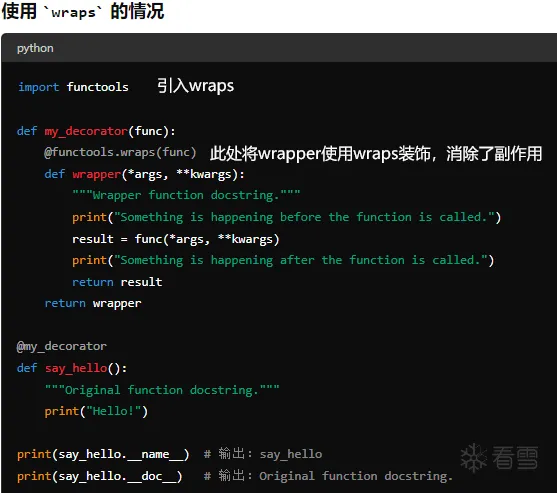Click the 'Wrapper function docstring.' string
This screenshot has height=493, width=557.
coord(186,196)
